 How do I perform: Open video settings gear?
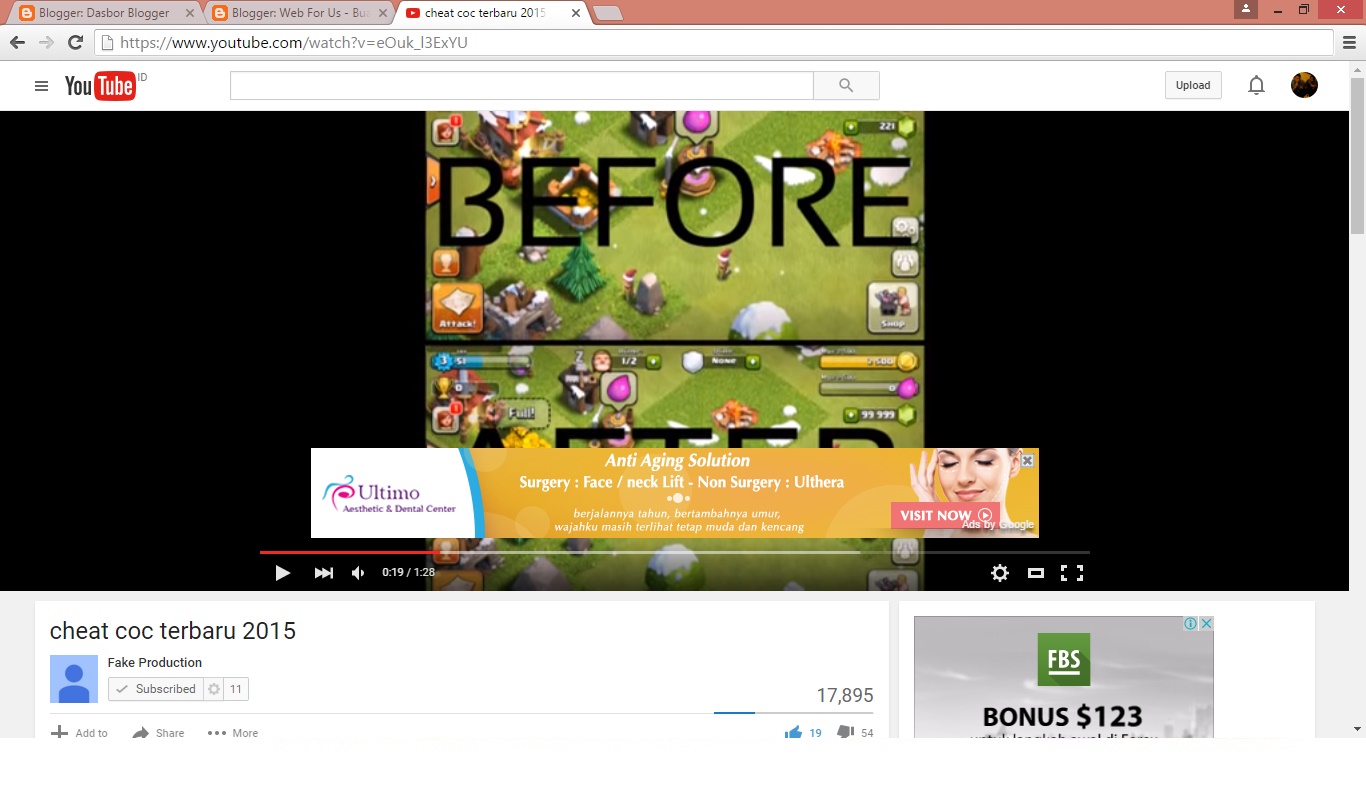[x=999, y=573]
